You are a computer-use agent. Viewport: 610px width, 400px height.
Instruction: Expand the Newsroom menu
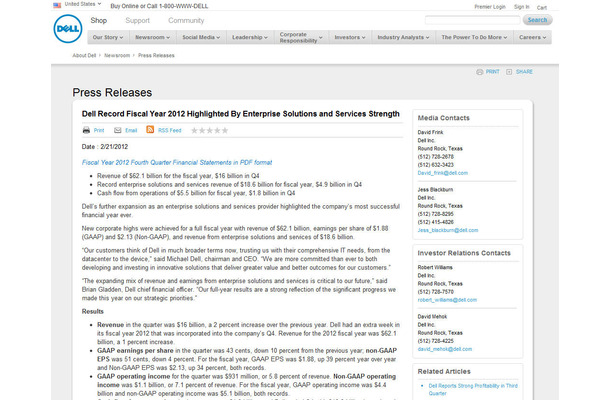point(152,37)
